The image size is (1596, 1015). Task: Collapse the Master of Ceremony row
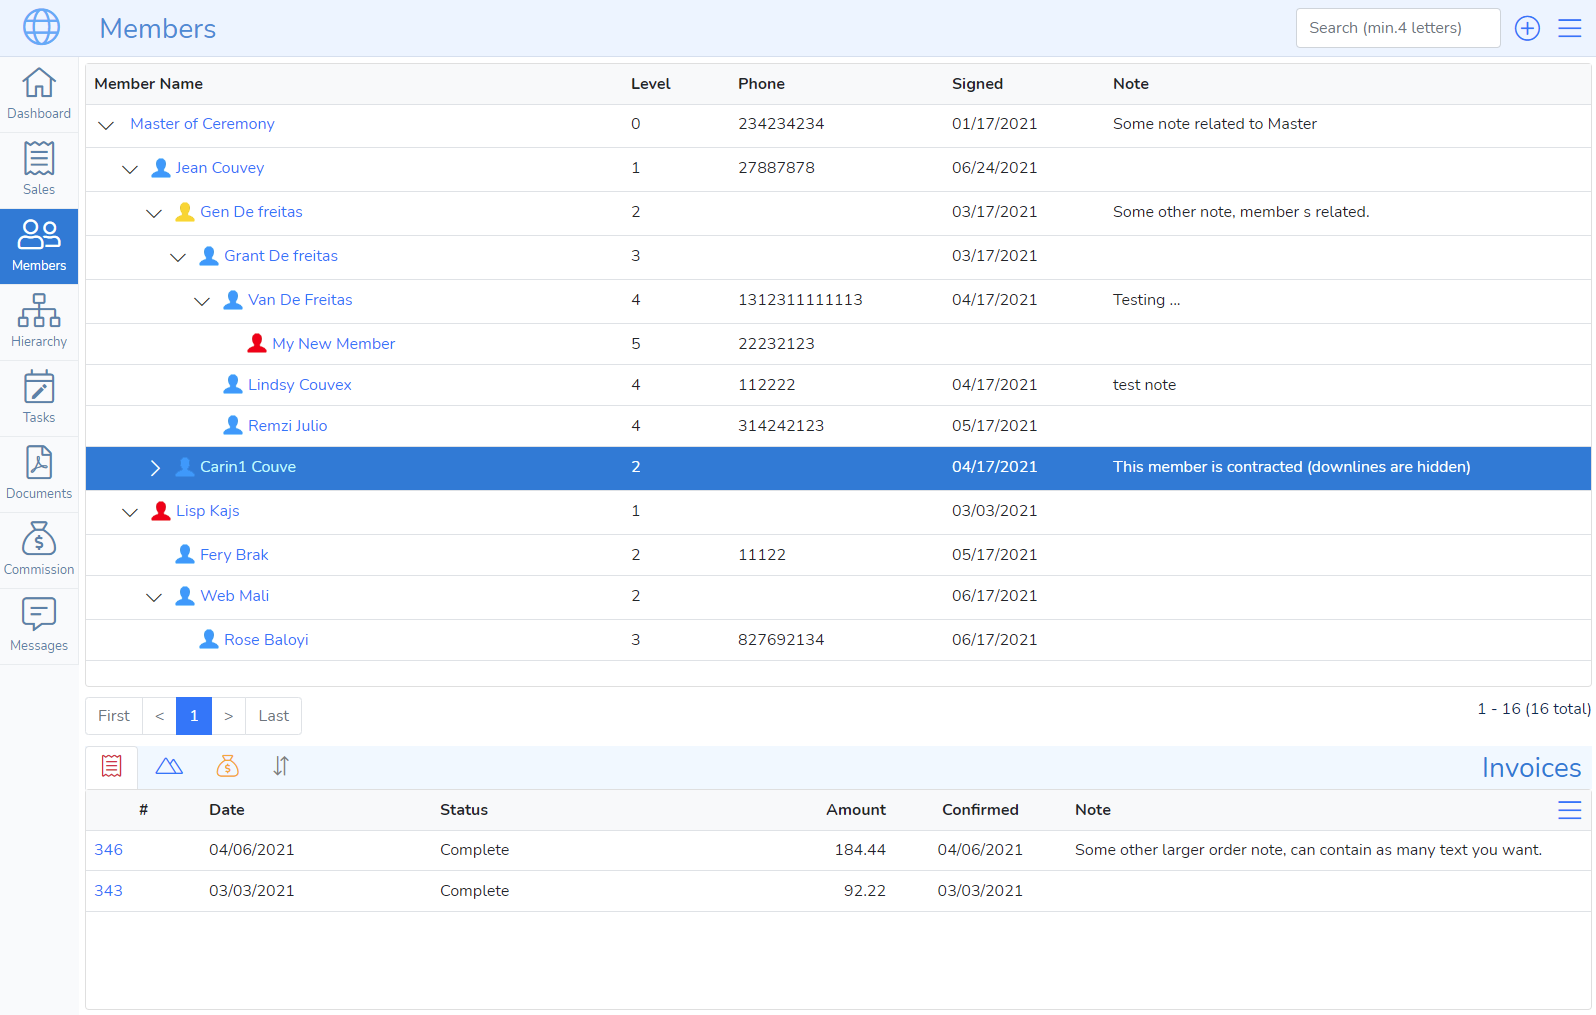(106, 125)
